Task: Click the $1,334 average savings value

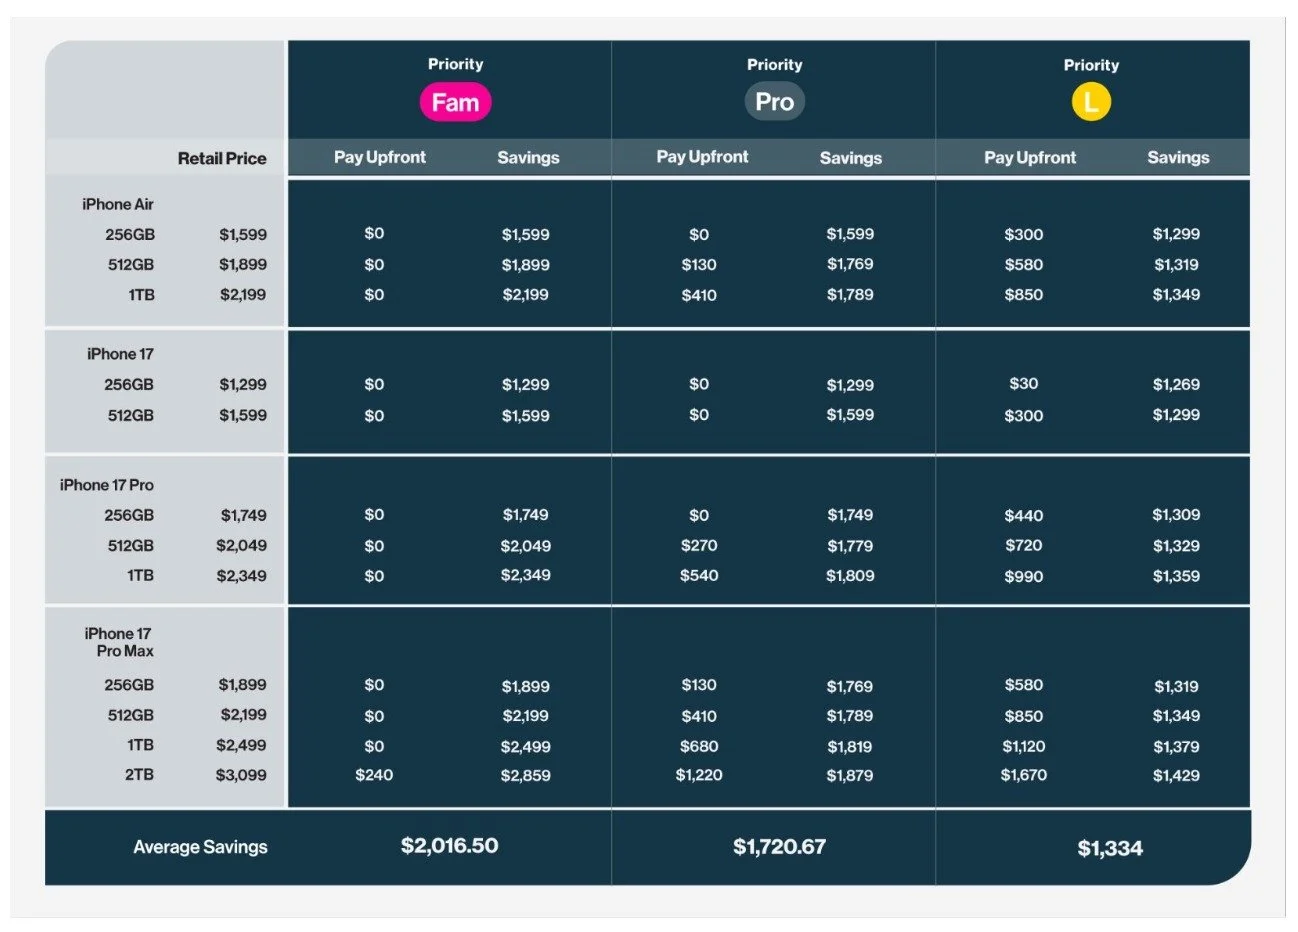Action: [x=1110, y=849]
